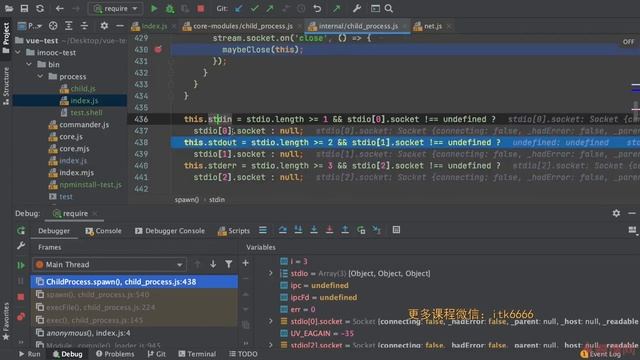Click the Synchronize refresh icon
This screenshot has height=360, width=640.
pos(40,9)
